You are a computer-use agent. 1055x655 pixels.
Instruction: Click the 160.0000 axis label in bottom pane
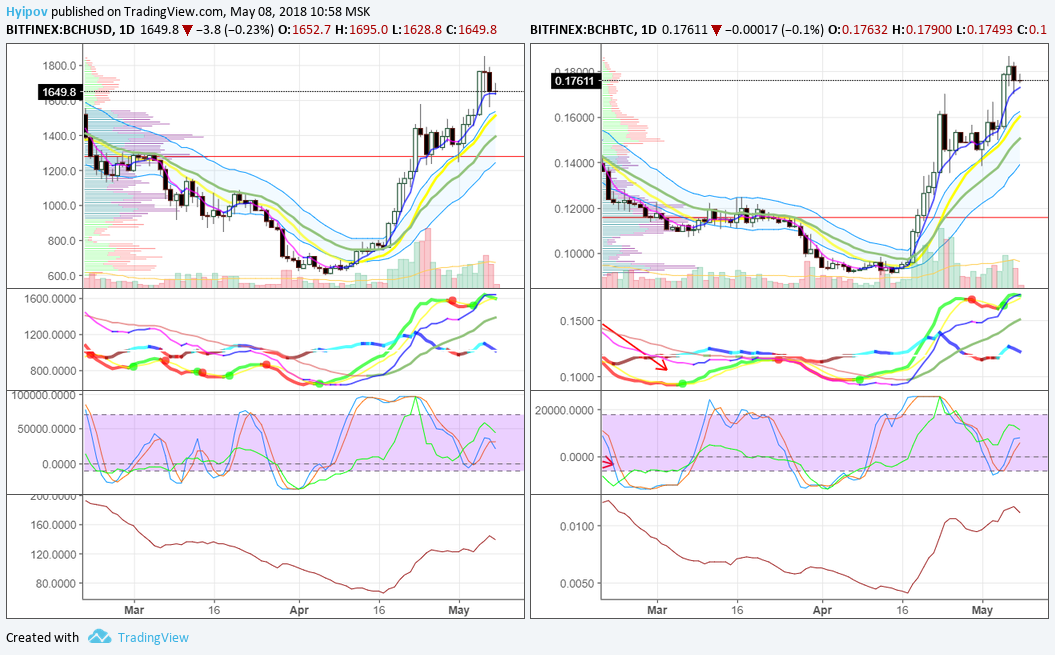click(52, 524)
